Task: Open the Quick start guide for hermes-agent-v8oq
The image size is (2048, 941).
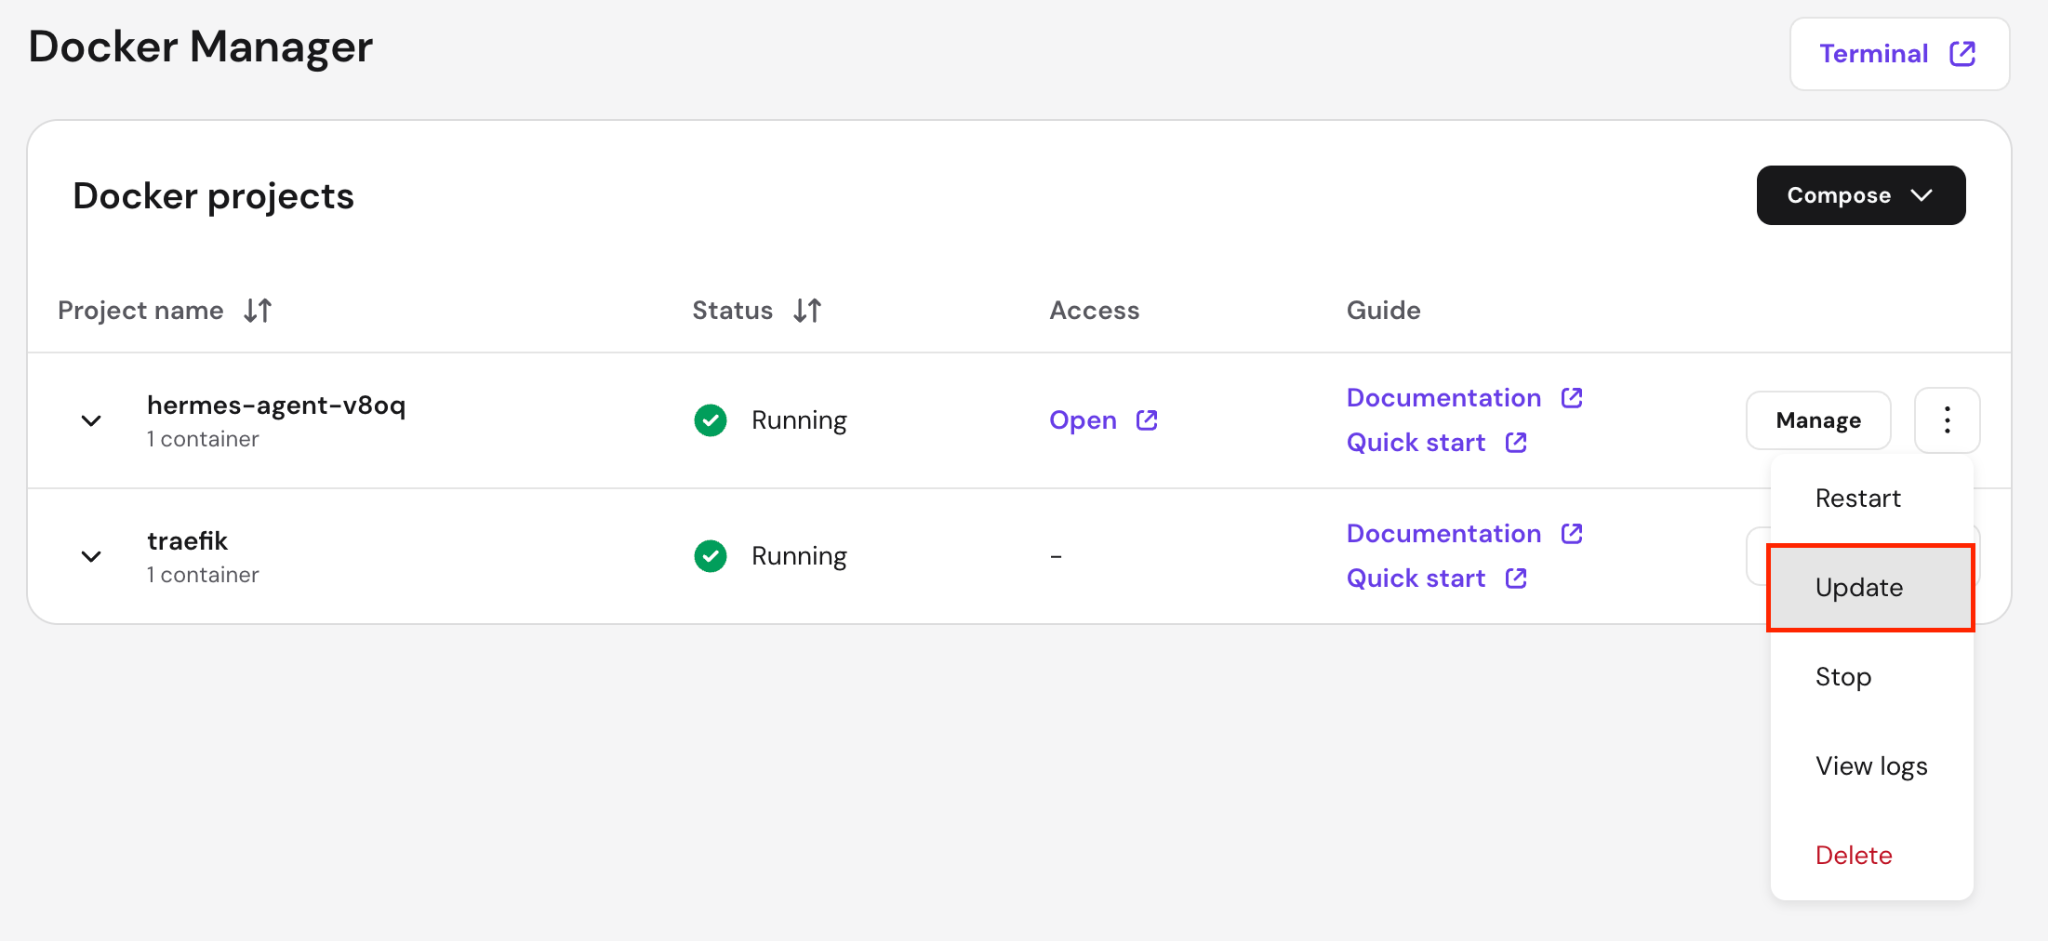Action: pyautogui.click(x=1415, y=442)
